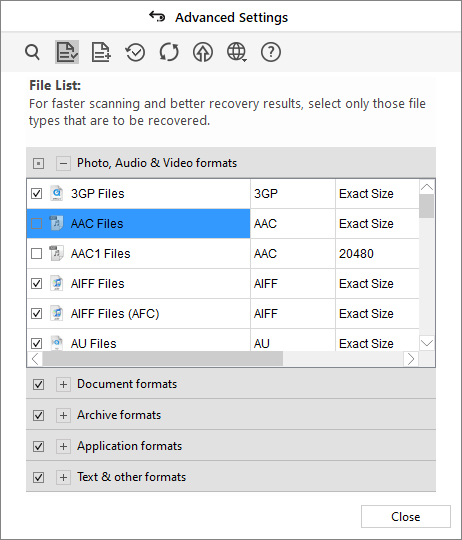462x540 pixels.
Task: Collapse Photo, Audio & Video formats section
Action: tap(63, 163)
